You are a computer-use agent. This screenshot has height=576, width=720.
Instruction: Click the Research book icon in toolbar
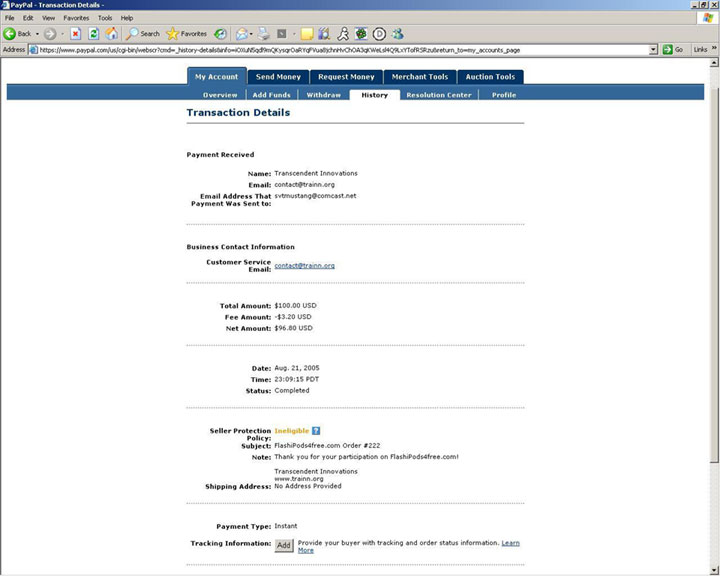coord(324,34)
